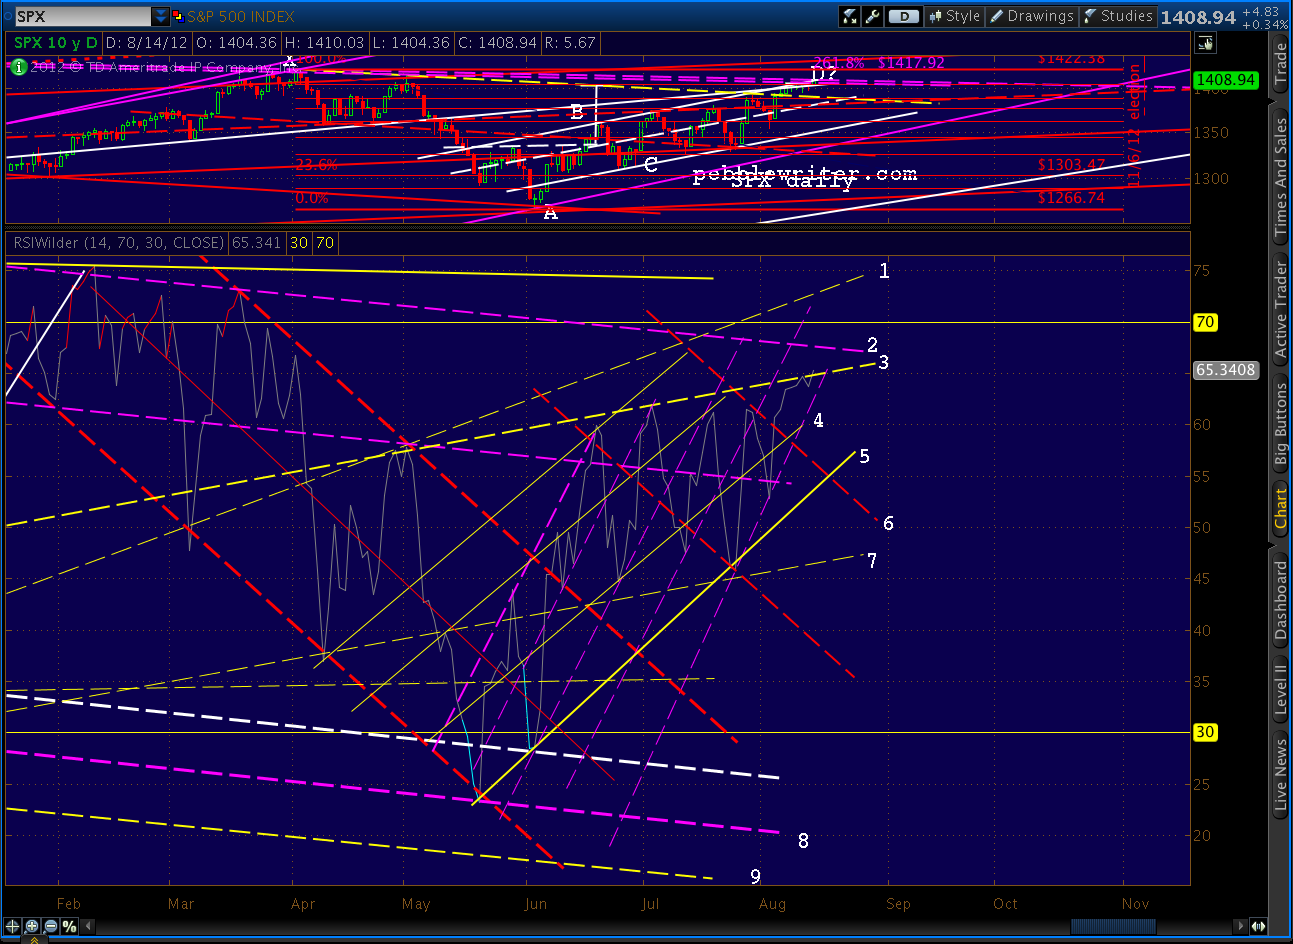1293x944 pixels.
Task: Toggle percent view button
Action: point(69,927)
